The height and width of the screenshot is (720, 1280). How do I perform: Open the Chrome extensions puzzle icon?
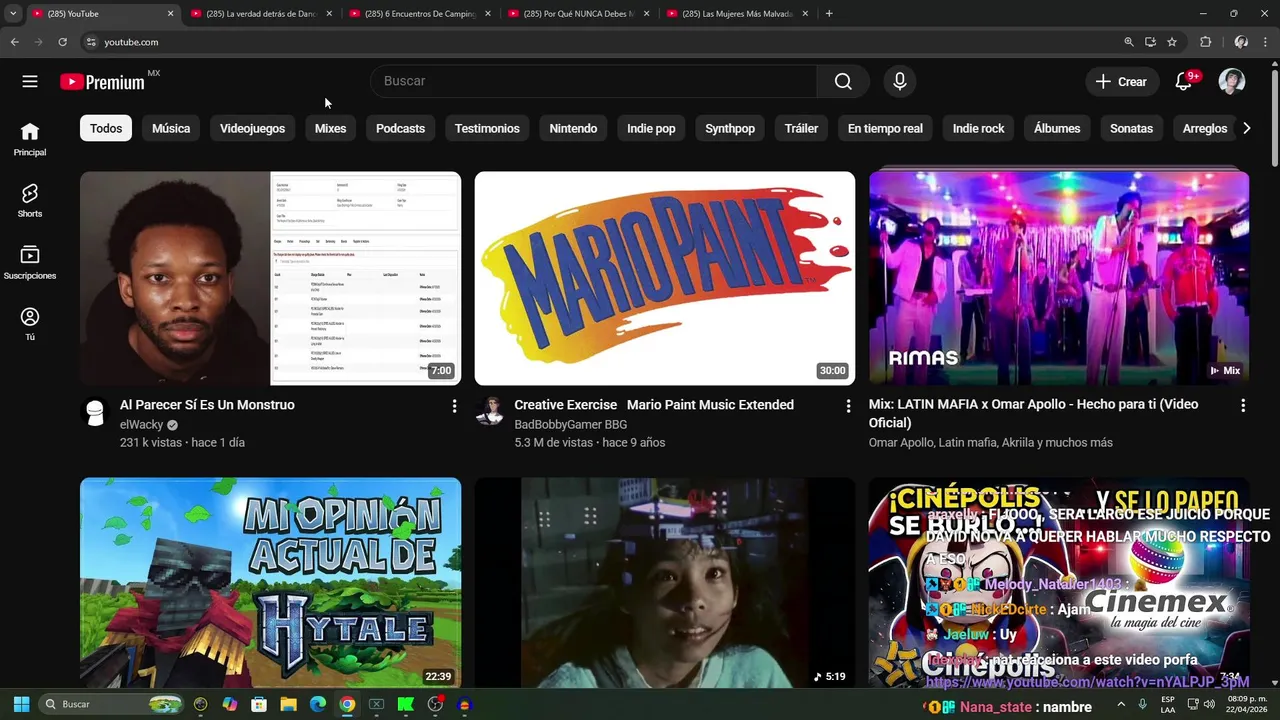1206,42
